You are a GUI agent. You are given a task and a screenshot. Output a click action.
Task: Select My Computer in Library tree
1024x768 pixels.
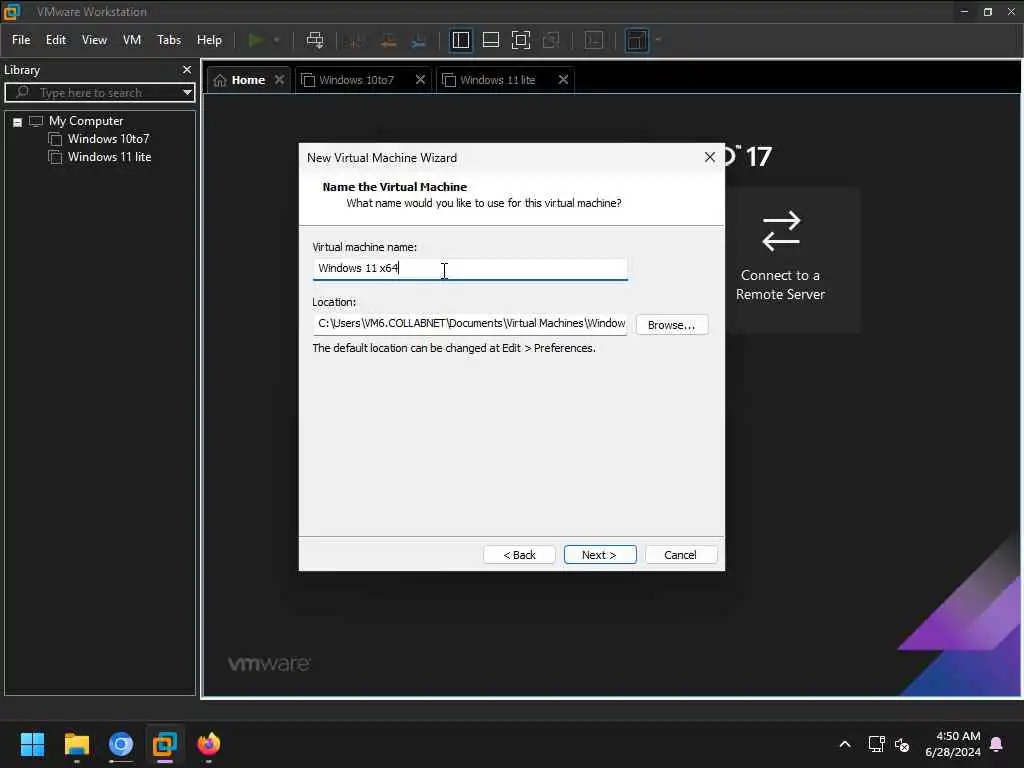click(x=86, y=121)
